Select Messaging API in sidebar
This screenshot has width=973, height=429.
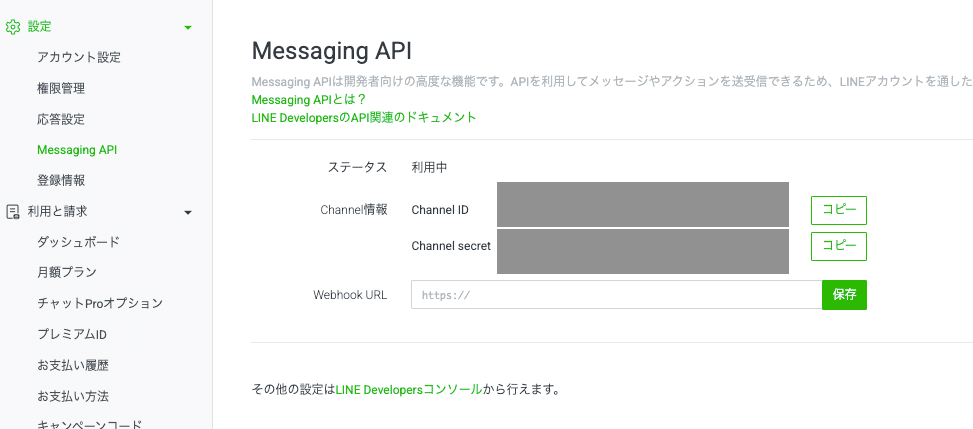click(77, 150)
